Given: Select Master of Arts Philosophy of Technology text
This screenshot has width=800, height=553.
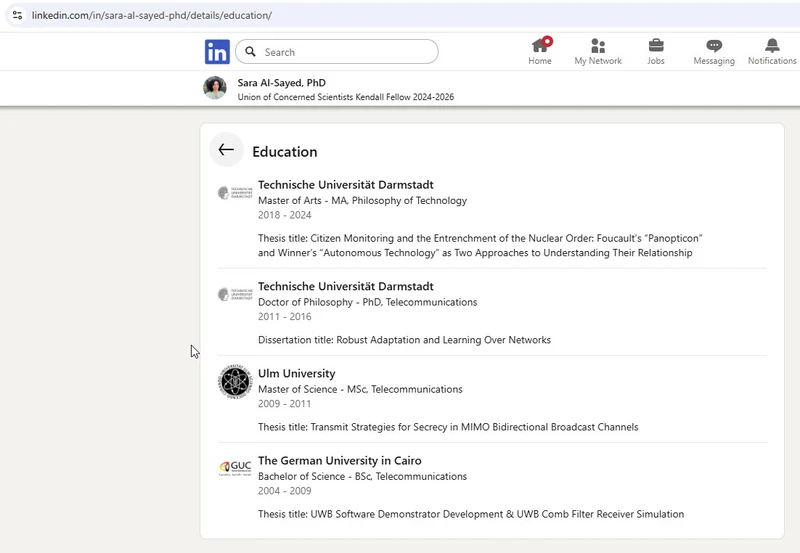Looking at the screenshot, I should coord(362,200).
